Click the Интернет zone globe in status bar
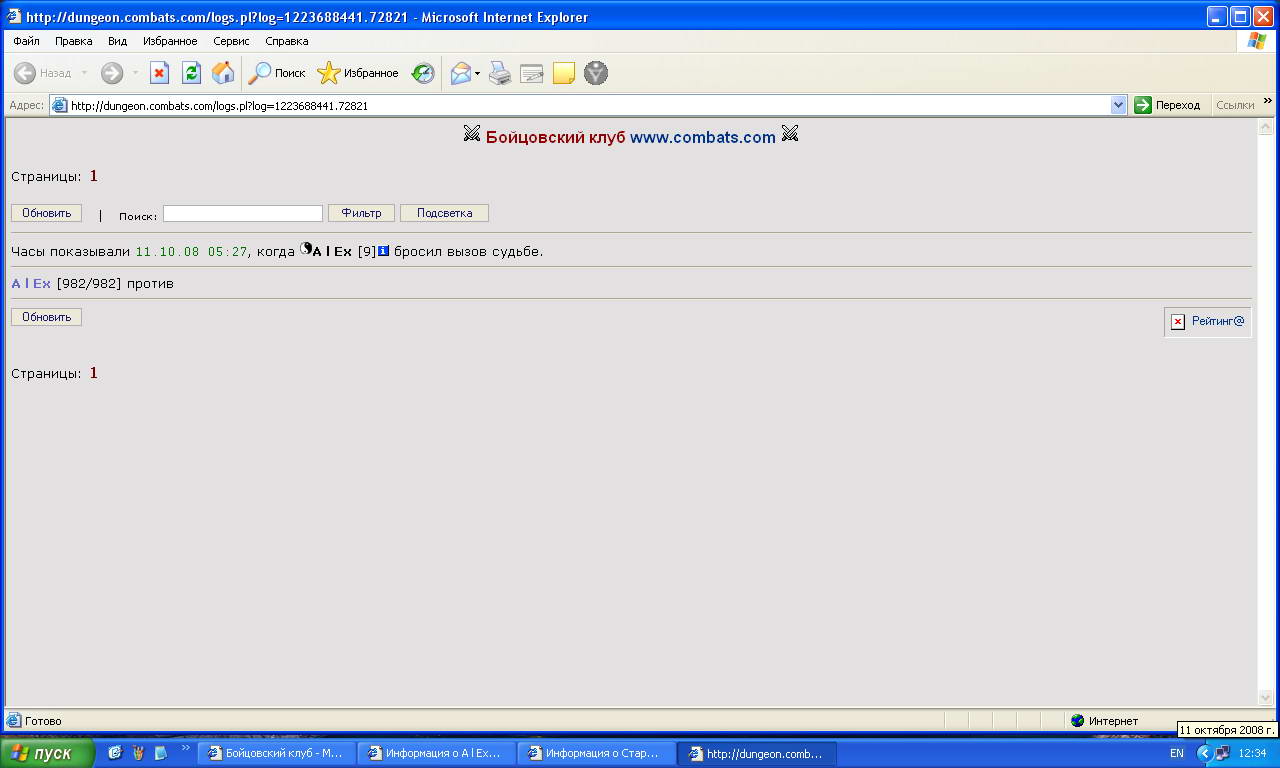The width and height of the screenshot is (1280, 768). [x=1077, y=720]
